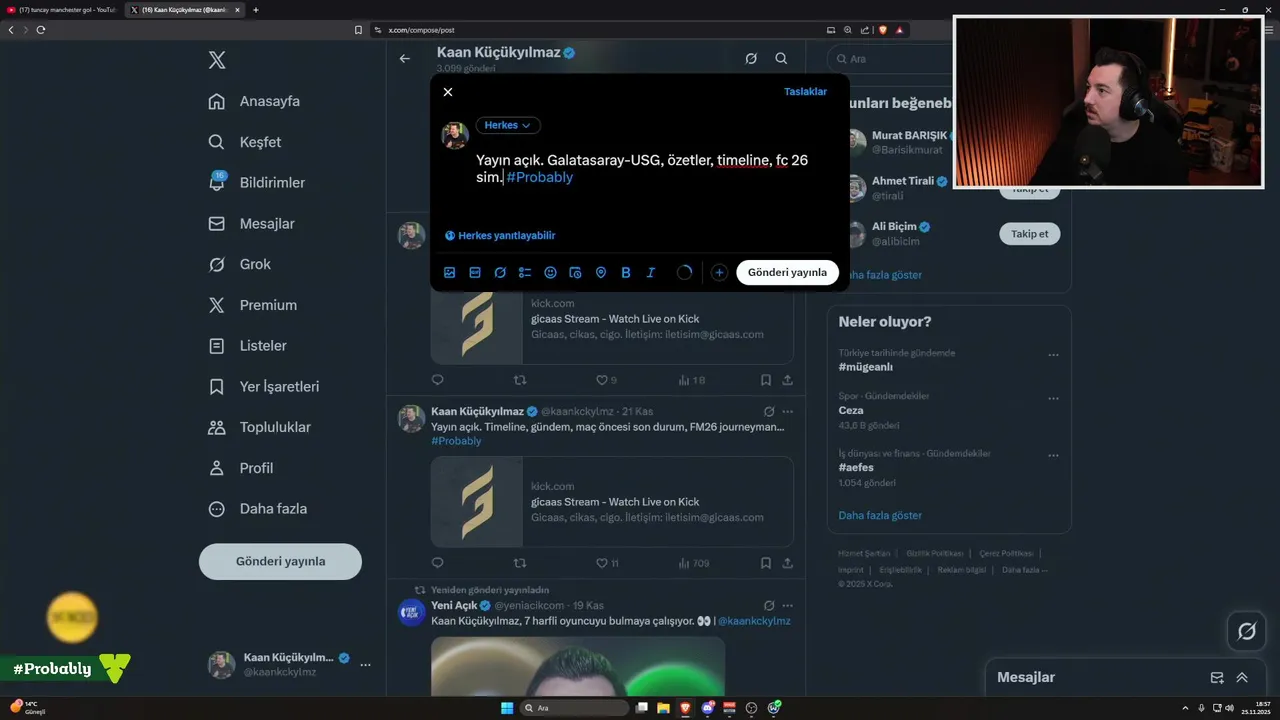Change who can reply: Herkes yanıtlayabilir
Screen dimensions: 1280x720
point(500,235)
